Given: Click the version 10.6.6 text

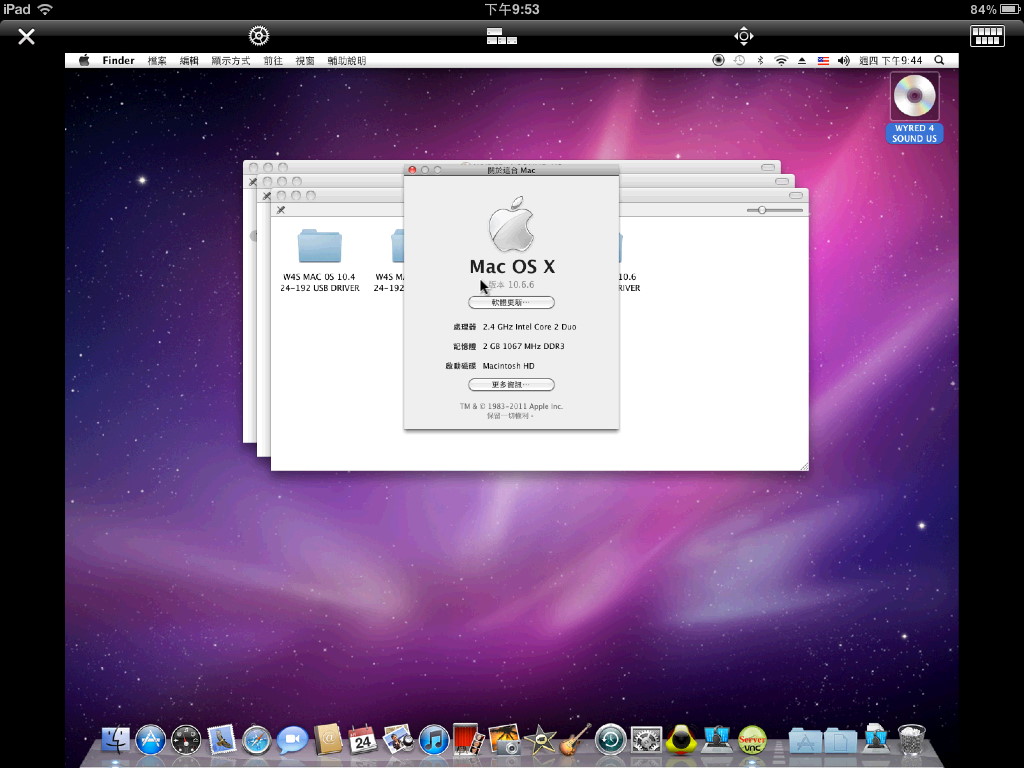Looking at the screenshot, I should (511, 285).
